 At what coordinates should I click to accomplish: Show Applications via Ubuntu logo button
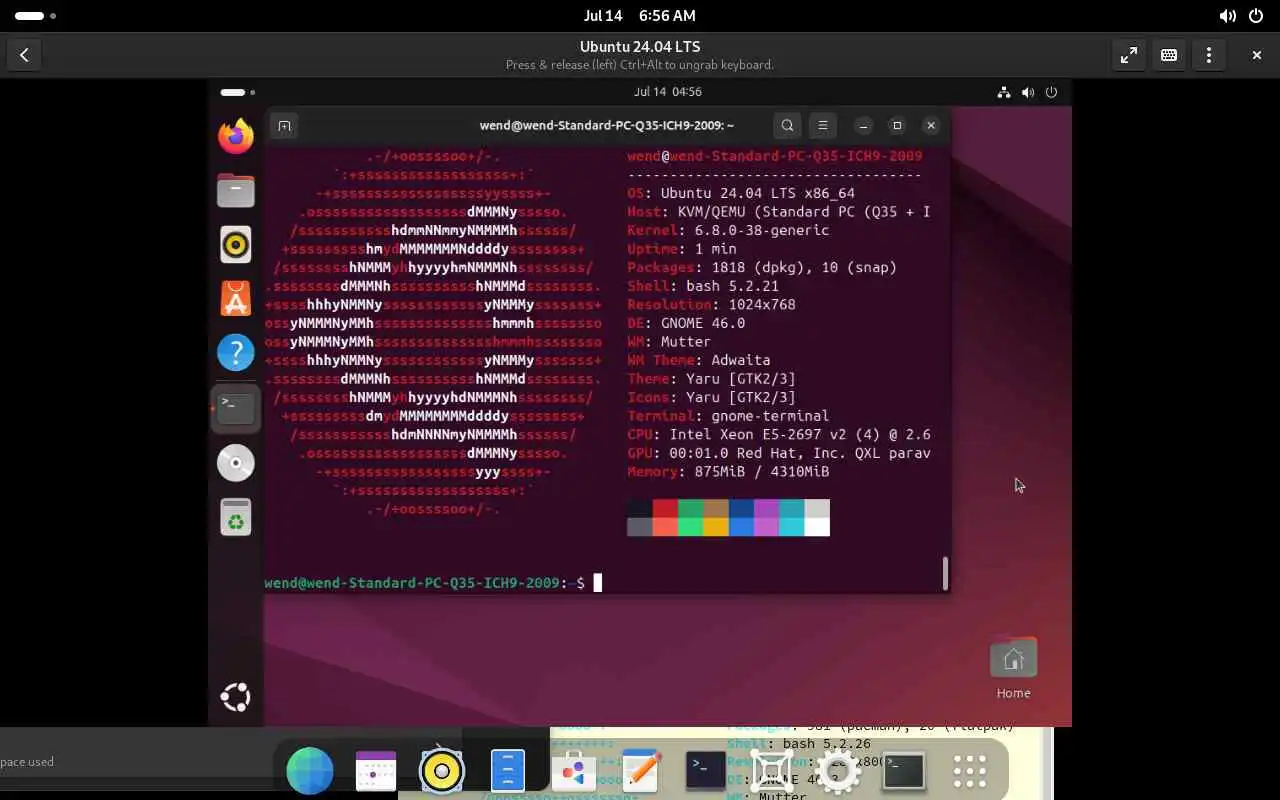coord(236,697)
